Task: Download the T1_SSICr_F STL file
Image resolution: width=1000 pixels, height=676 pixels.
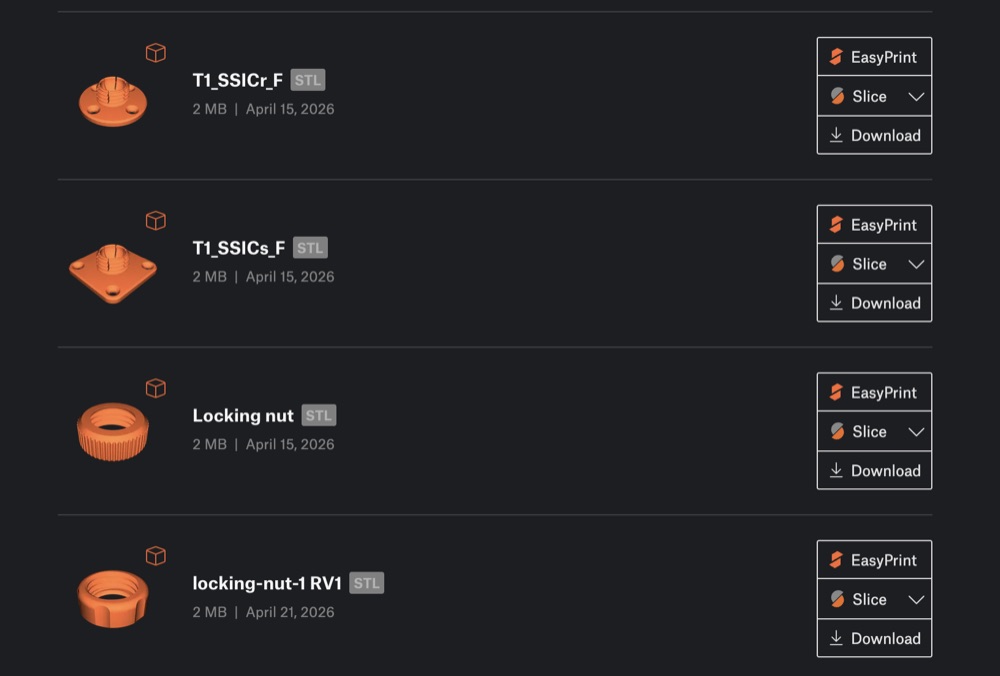Action: point(874,135)
